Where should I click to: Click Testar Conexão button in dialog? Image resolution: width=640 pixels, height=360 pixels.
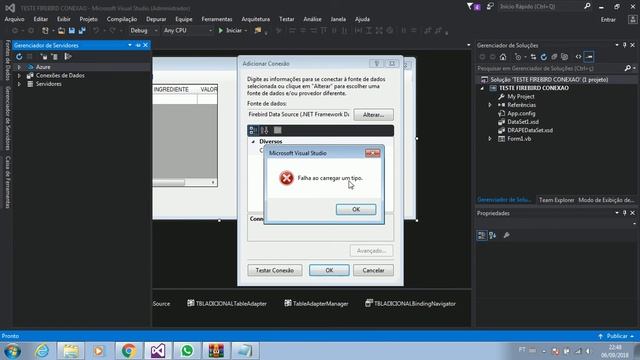[x=275, y=270]
